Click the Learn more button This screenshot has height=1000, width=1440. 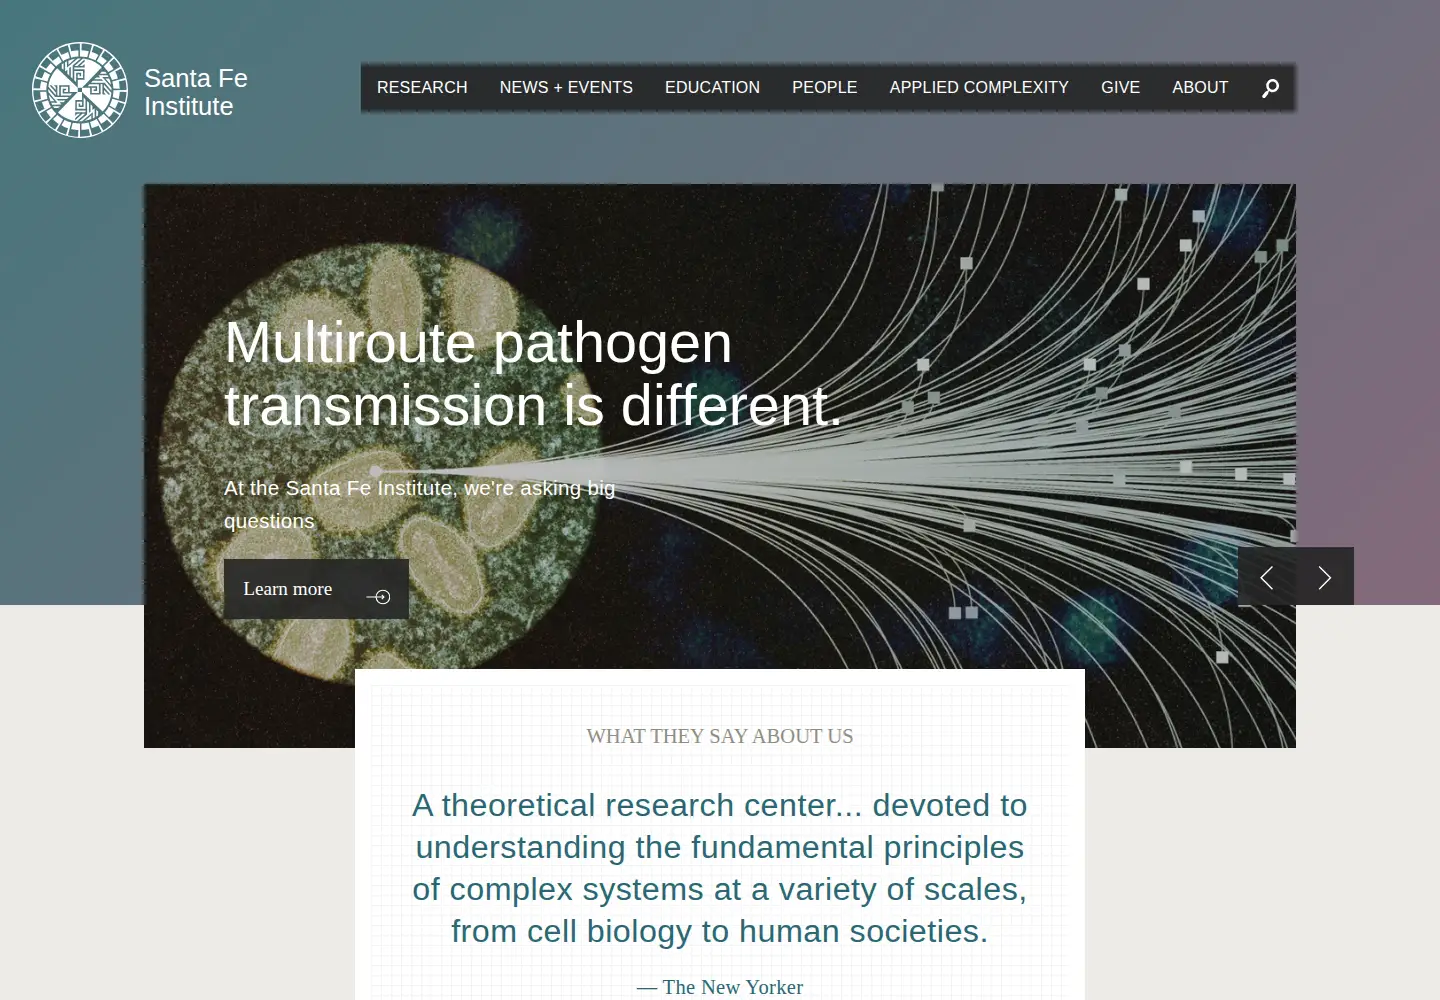(x=316, y=589)
